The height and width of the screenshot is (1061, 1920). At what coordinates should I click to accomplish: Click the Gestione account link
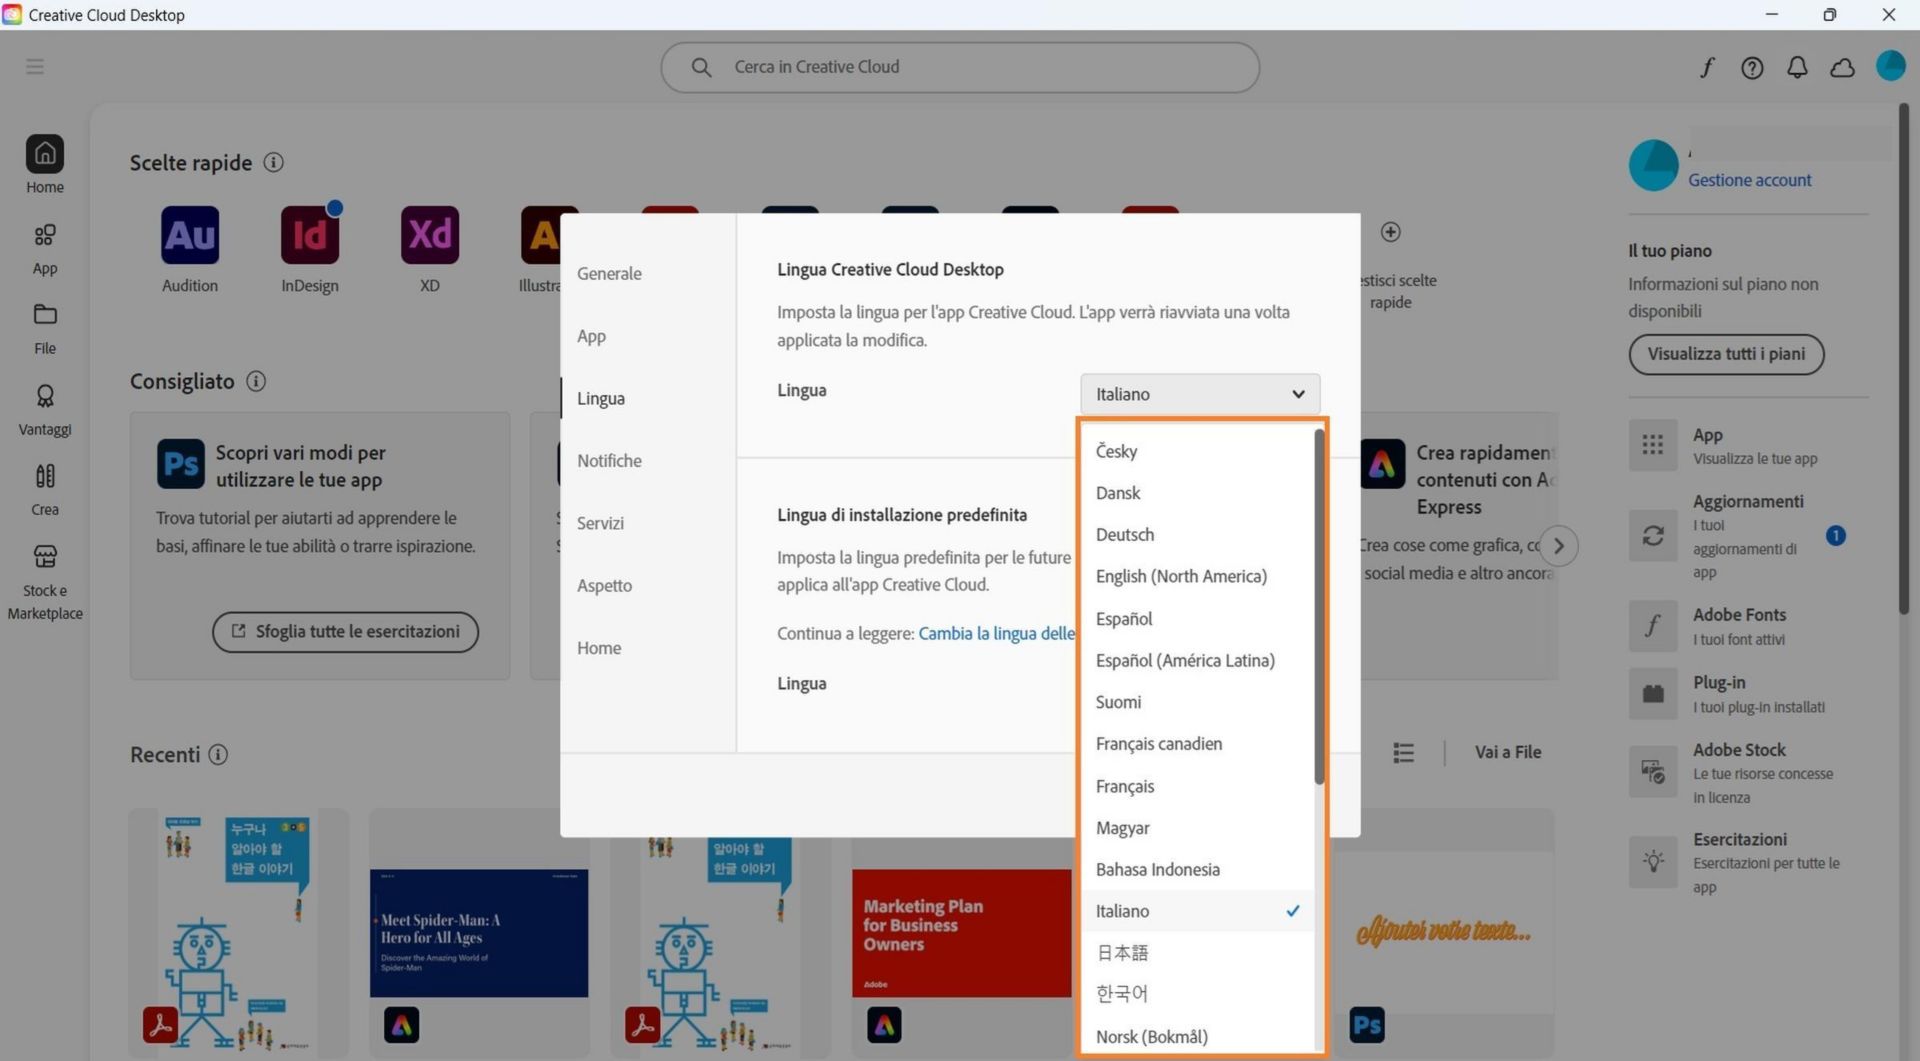[x=1749, y=180]
